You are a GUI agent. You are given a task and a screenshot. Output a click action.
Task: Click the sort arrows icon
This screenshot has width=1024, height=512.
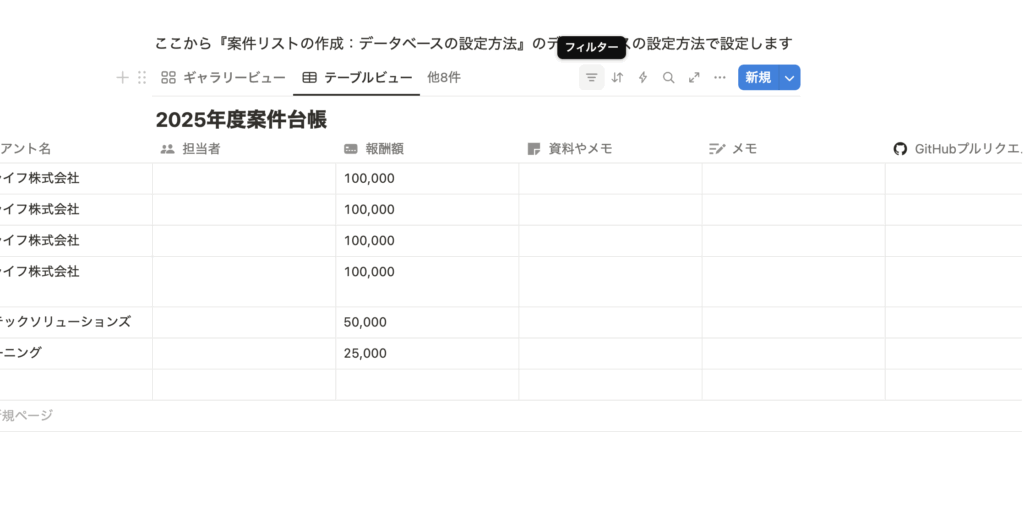[x=617, y=77]
